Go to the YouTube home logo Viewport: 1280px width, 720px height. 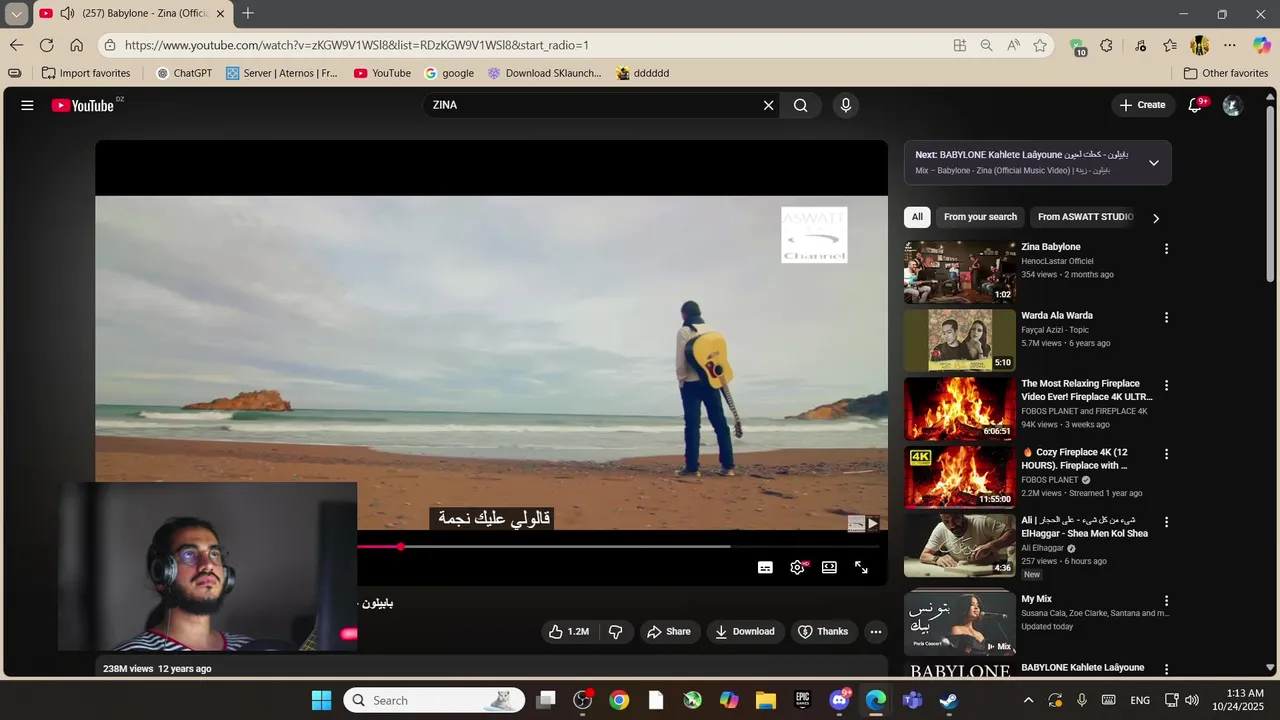pos(83,105)
